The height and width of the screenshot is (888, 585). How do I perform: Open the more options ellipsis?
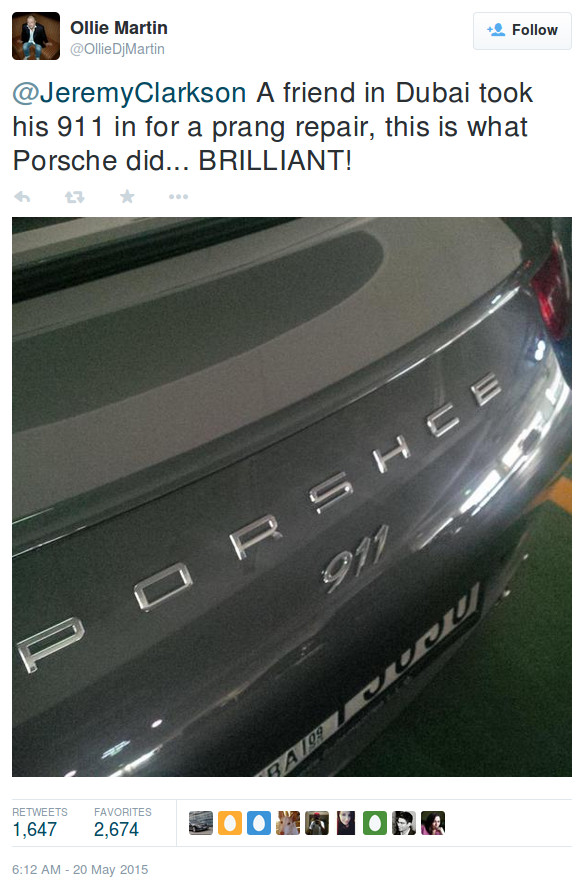178,197
